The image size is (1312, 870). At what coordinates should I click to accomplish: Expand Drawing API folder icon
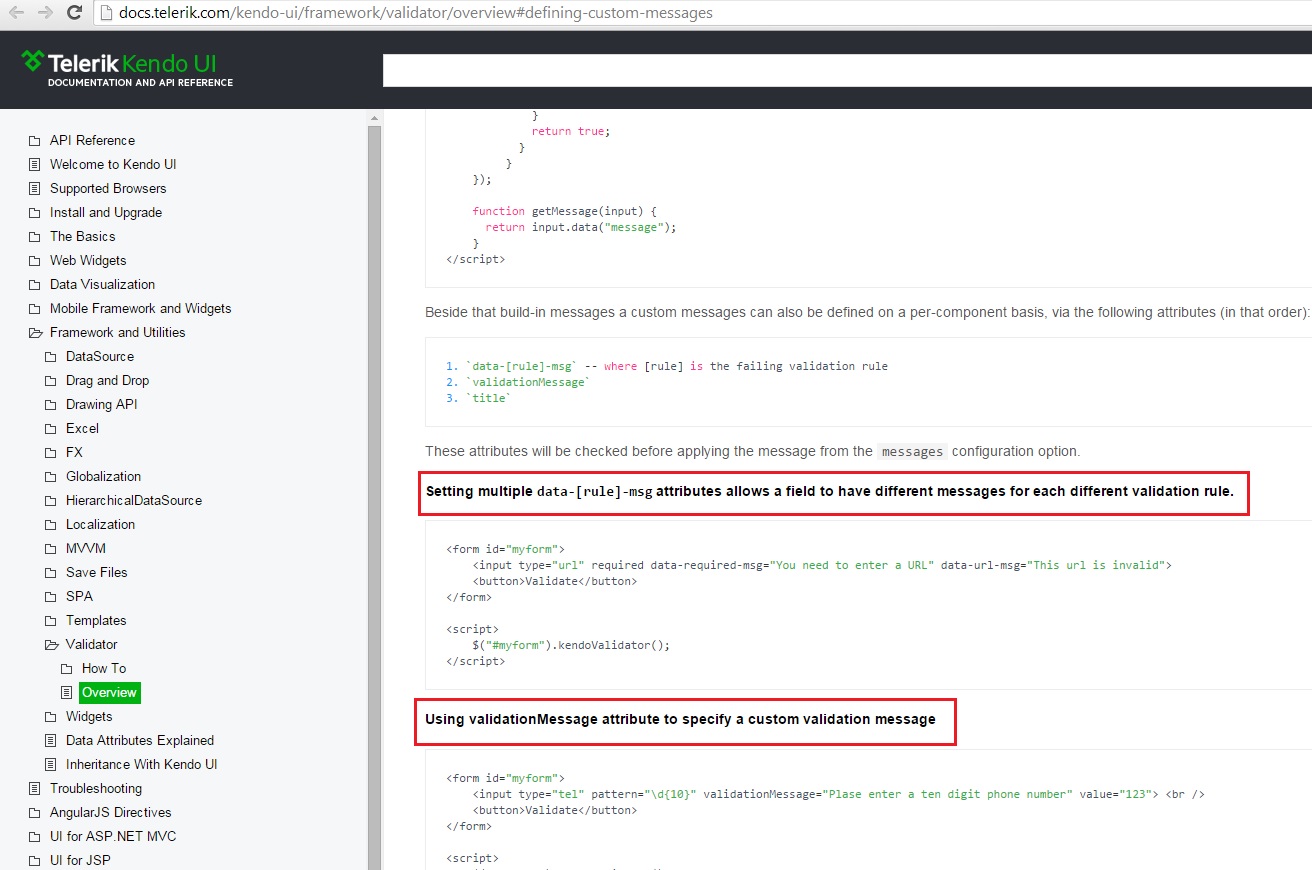tap(50, 405)
